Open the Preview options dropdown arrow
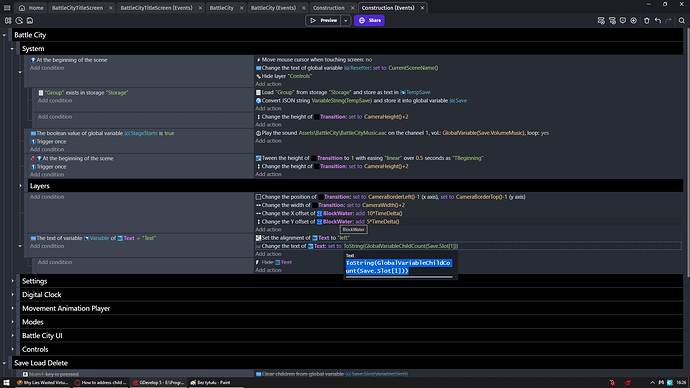 (x=345, y=20)
